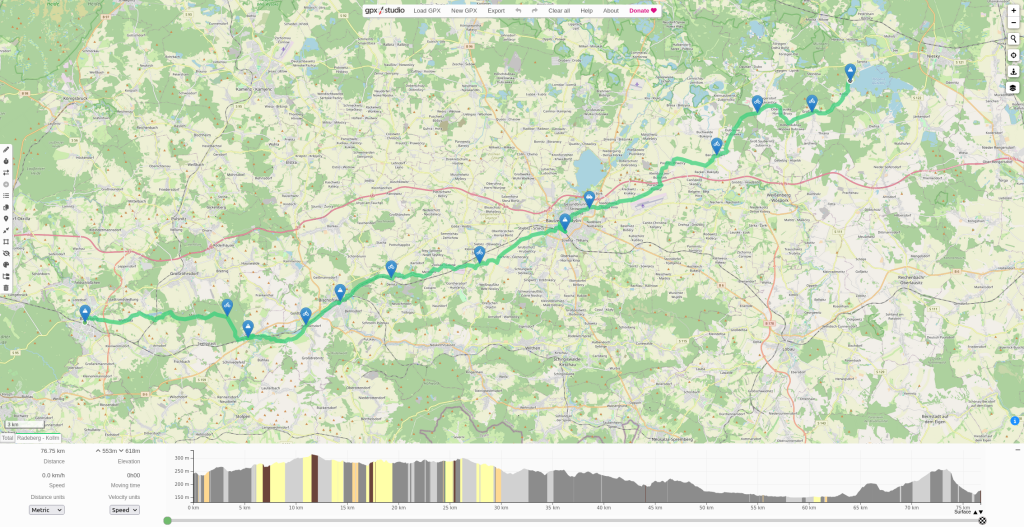Click the add waypoint pin tool
Image resolution: width=1024 pixels, height=527 pixels.
6,218
